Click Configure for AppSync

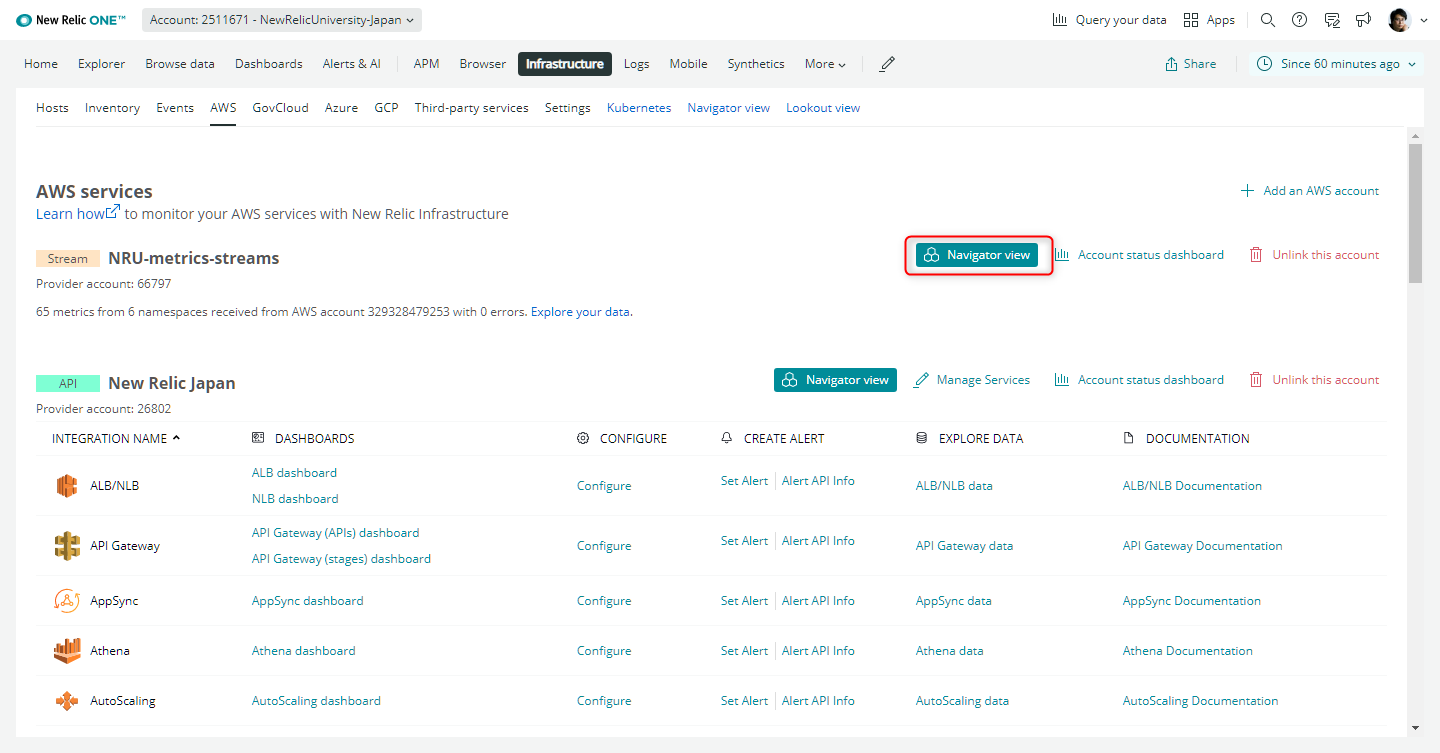[x=604, y=601]
